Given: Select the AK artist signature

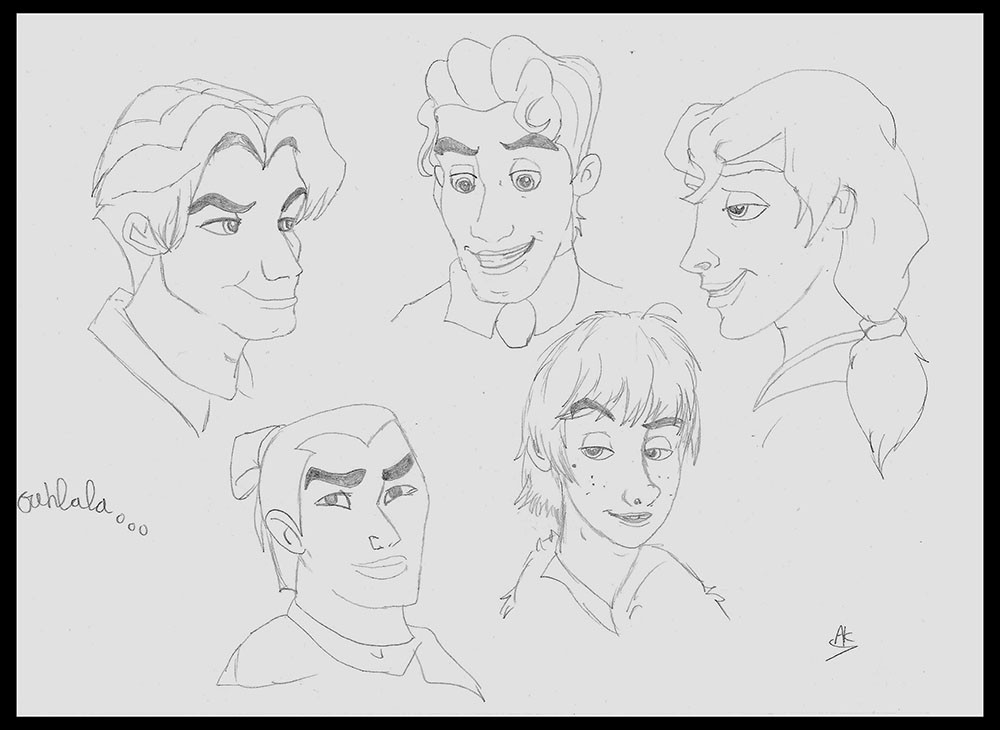Looking at the screenshot, I should pos(841,641).
